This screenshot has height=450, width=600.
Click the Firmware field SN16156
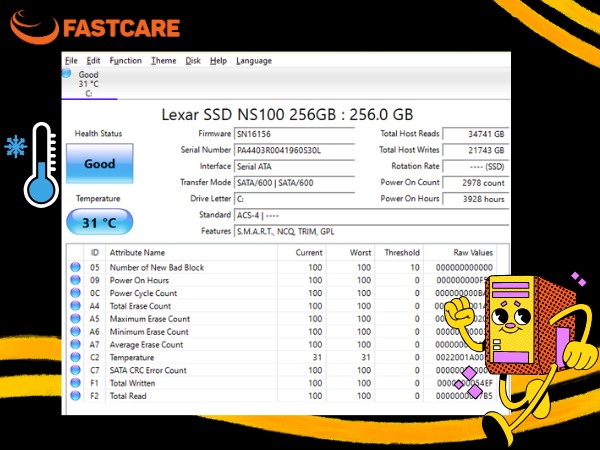click(x=294, y=134)
